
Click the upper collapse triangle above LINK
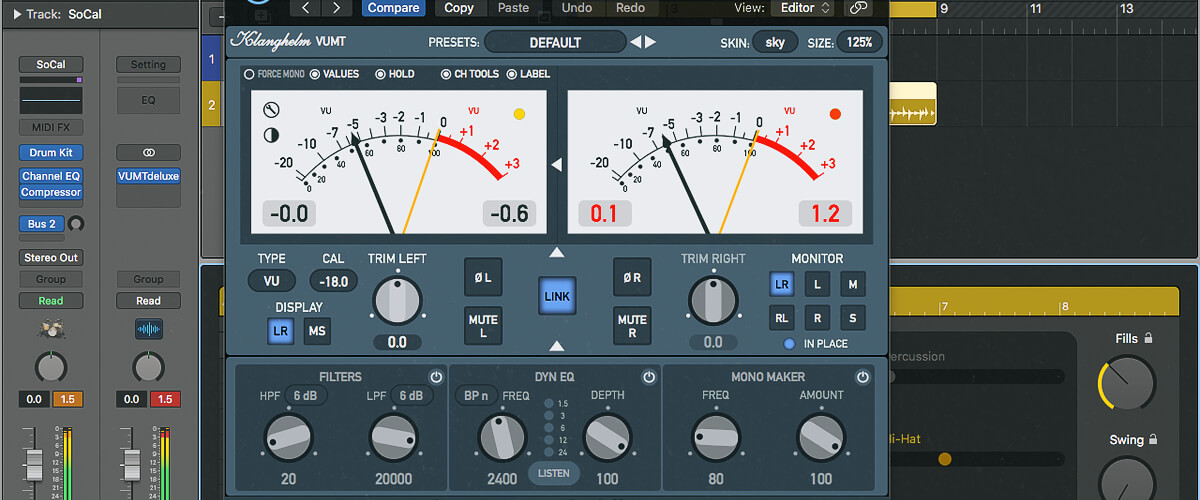(557, 252)
